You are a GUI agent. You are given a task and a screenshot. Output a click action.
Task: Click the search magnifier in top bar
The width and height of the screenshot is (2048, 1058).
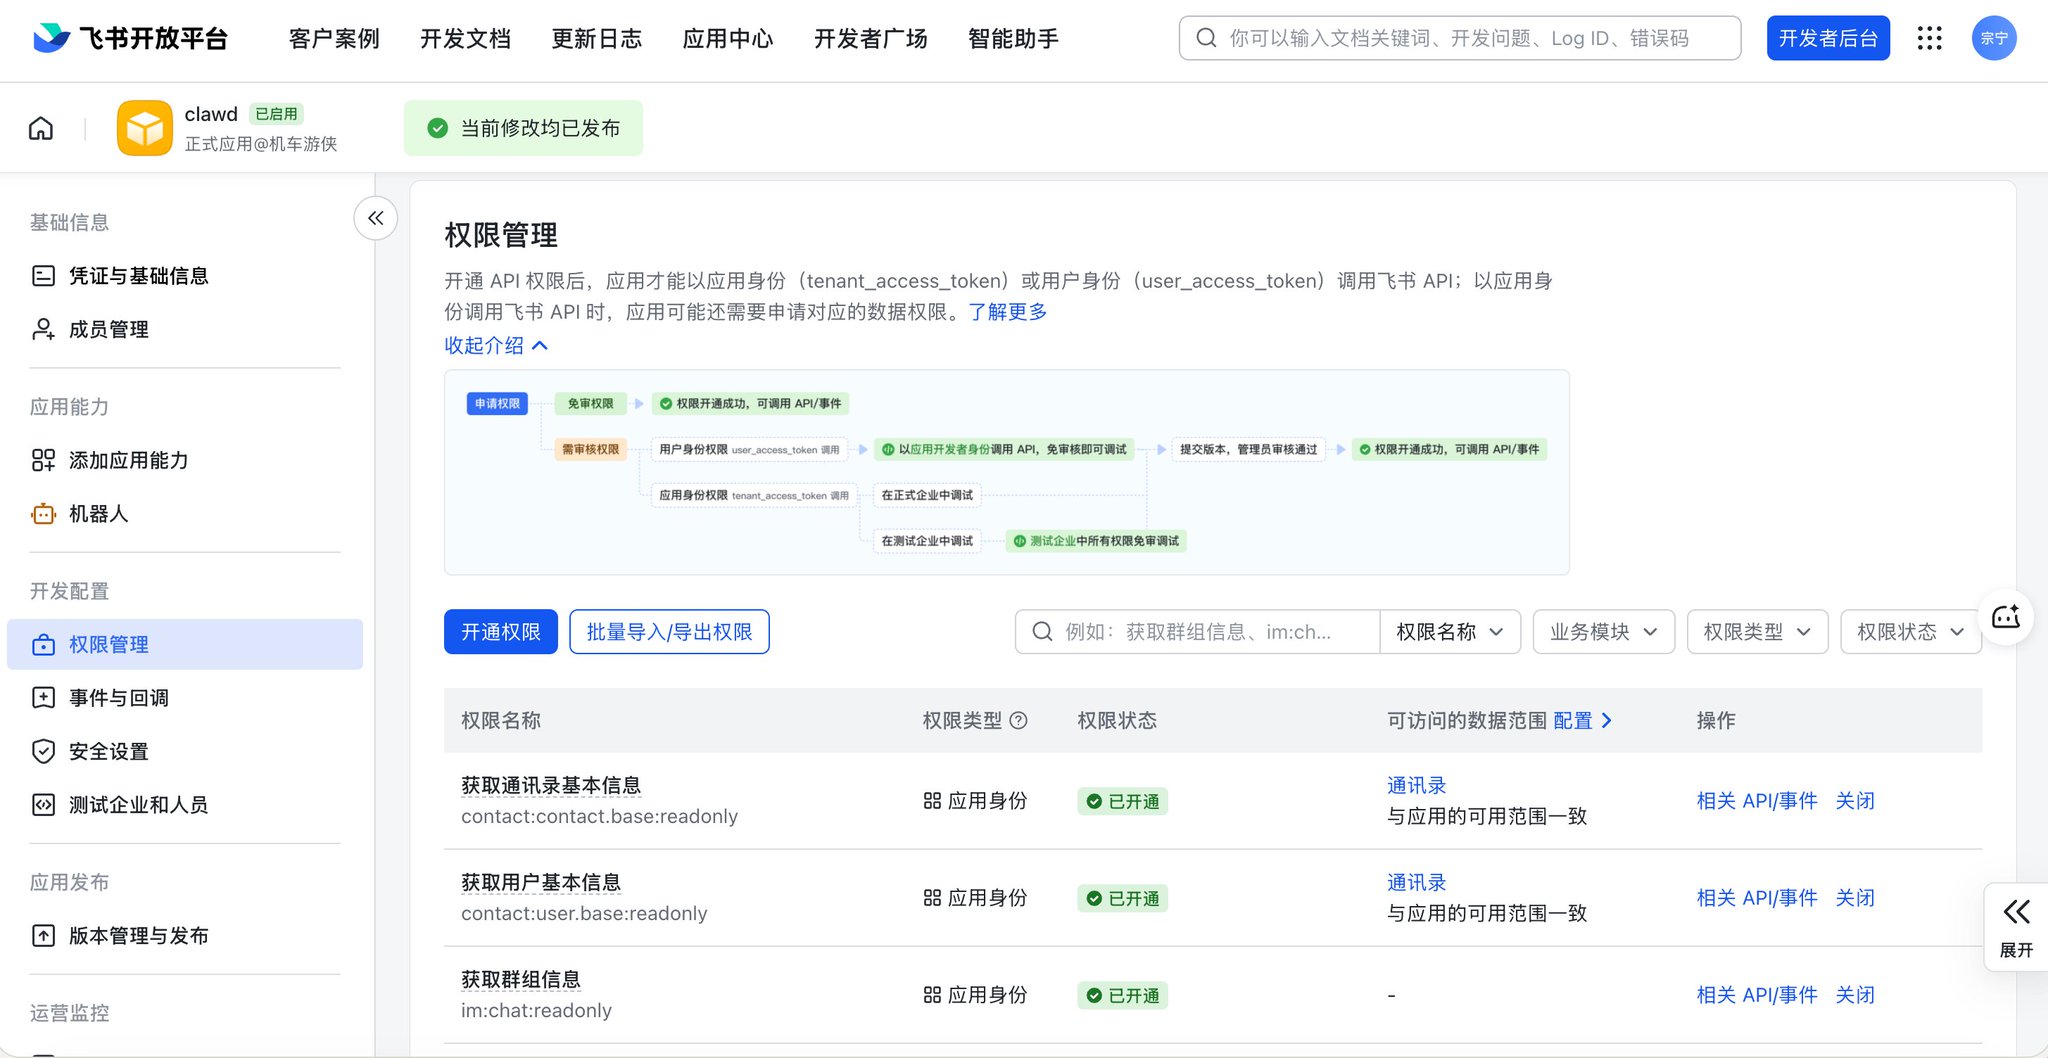click(1206, 38)
